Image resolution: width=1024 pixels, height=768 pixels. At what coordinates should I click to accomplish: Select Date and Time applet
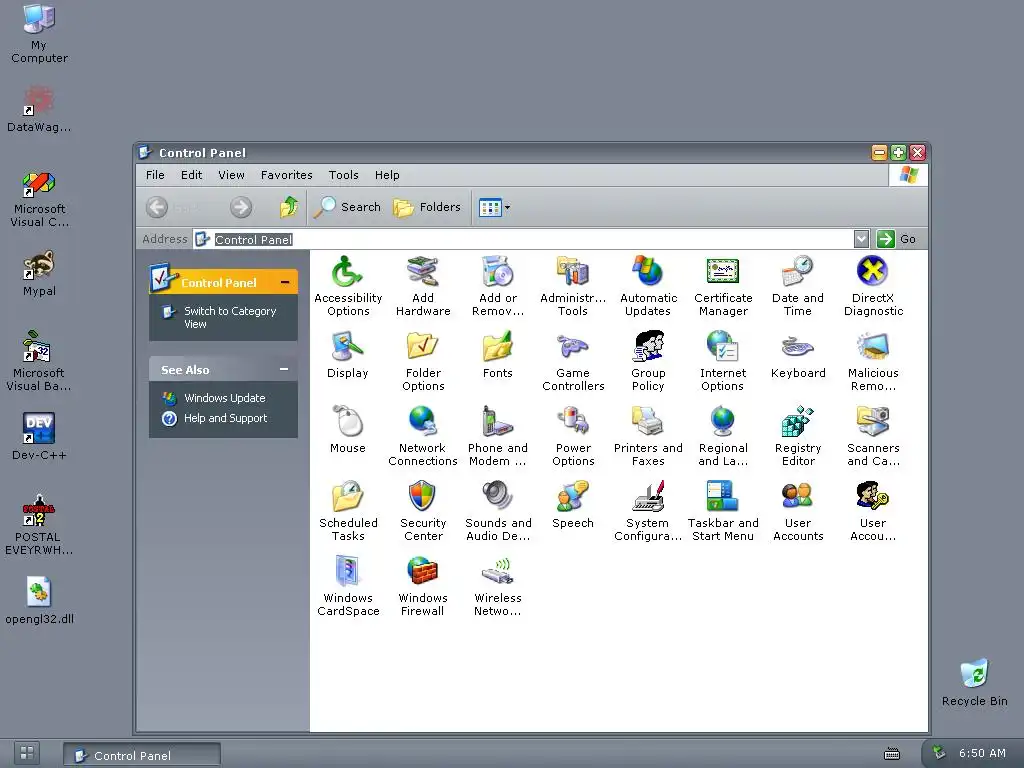pyautogui.click(x=797, y=286)
